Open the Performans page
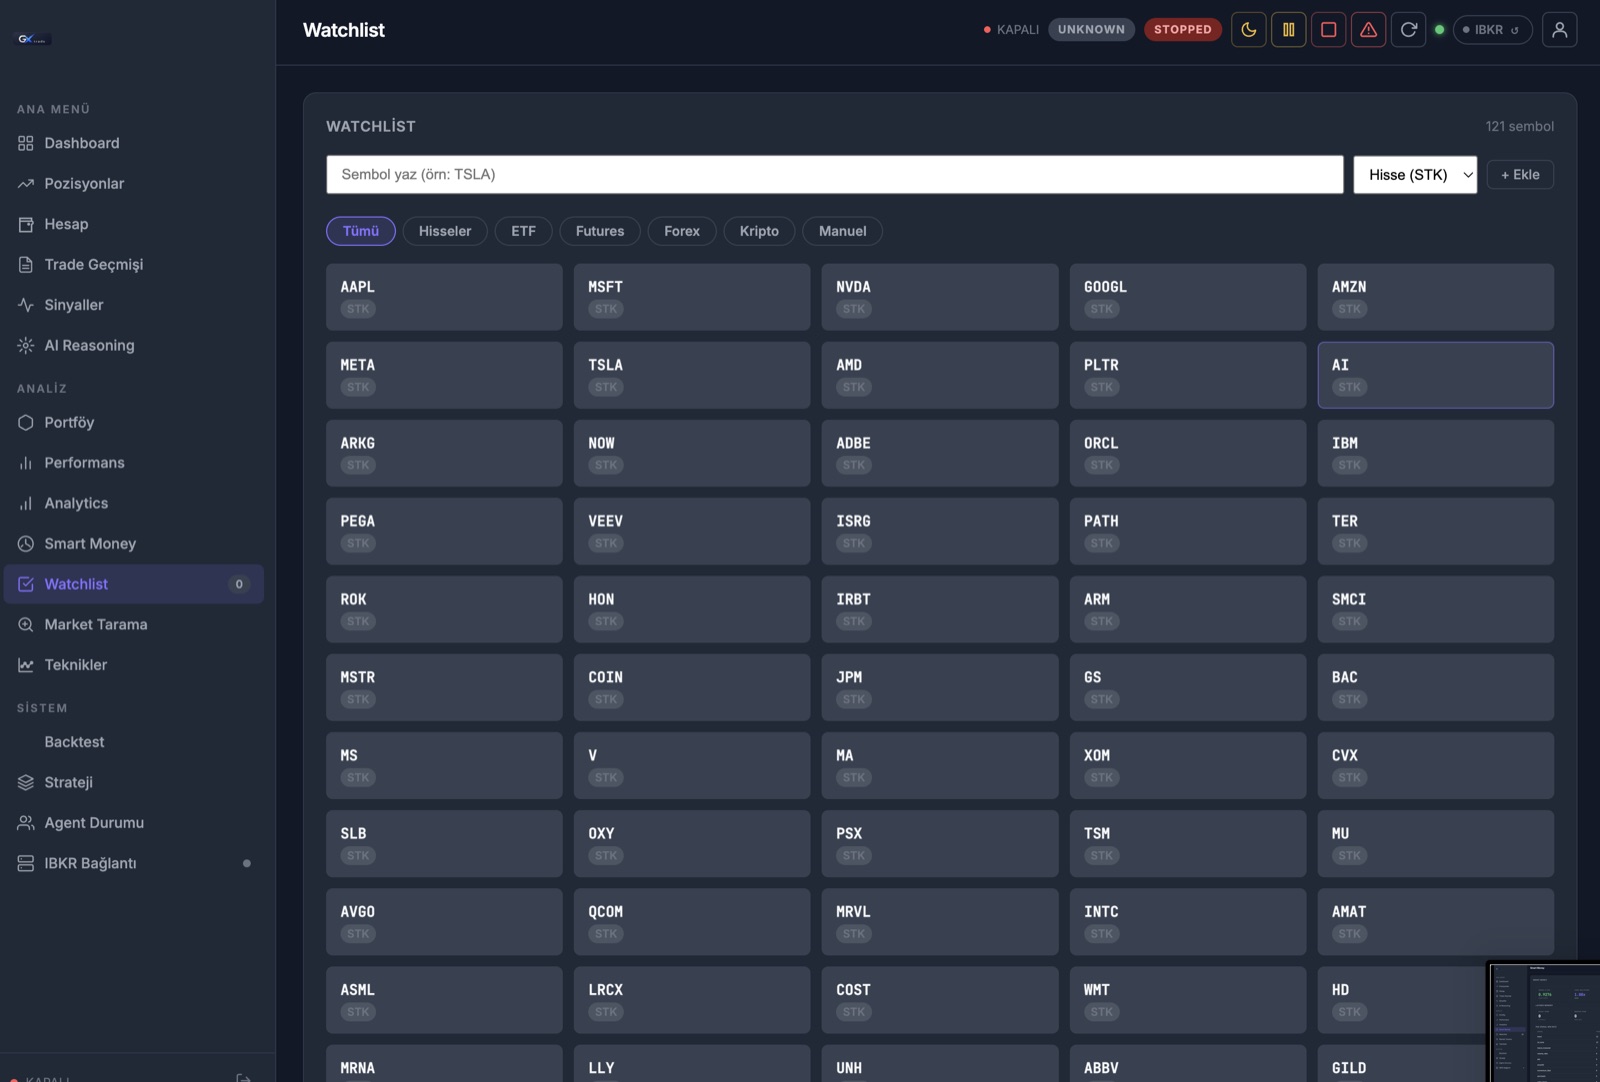The image size is (1600, 1082). 134,462
